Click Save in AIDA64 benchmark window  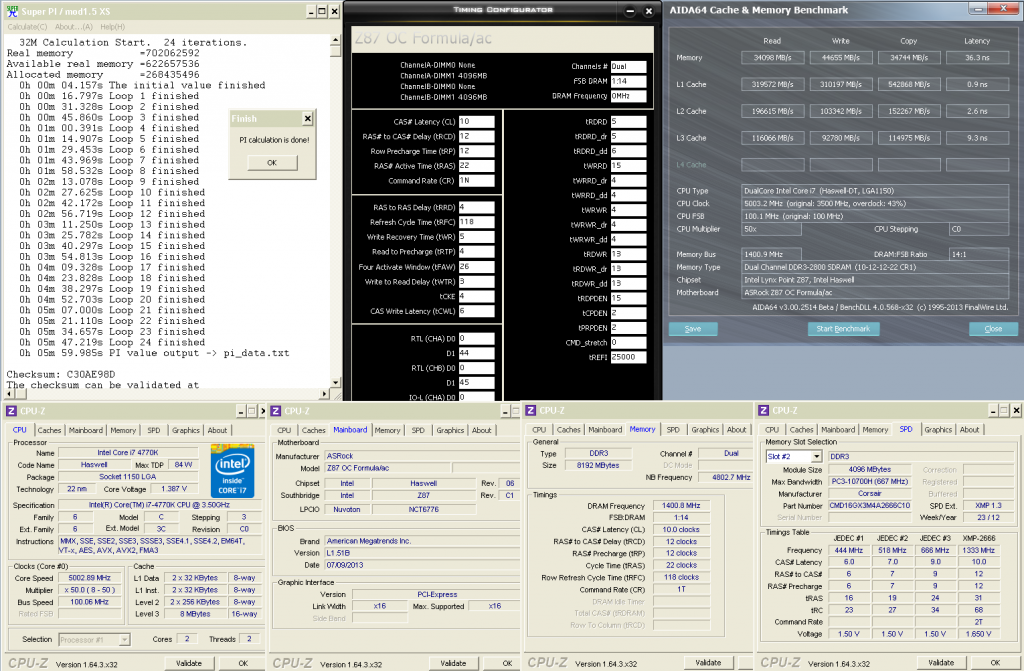(693, 329)
